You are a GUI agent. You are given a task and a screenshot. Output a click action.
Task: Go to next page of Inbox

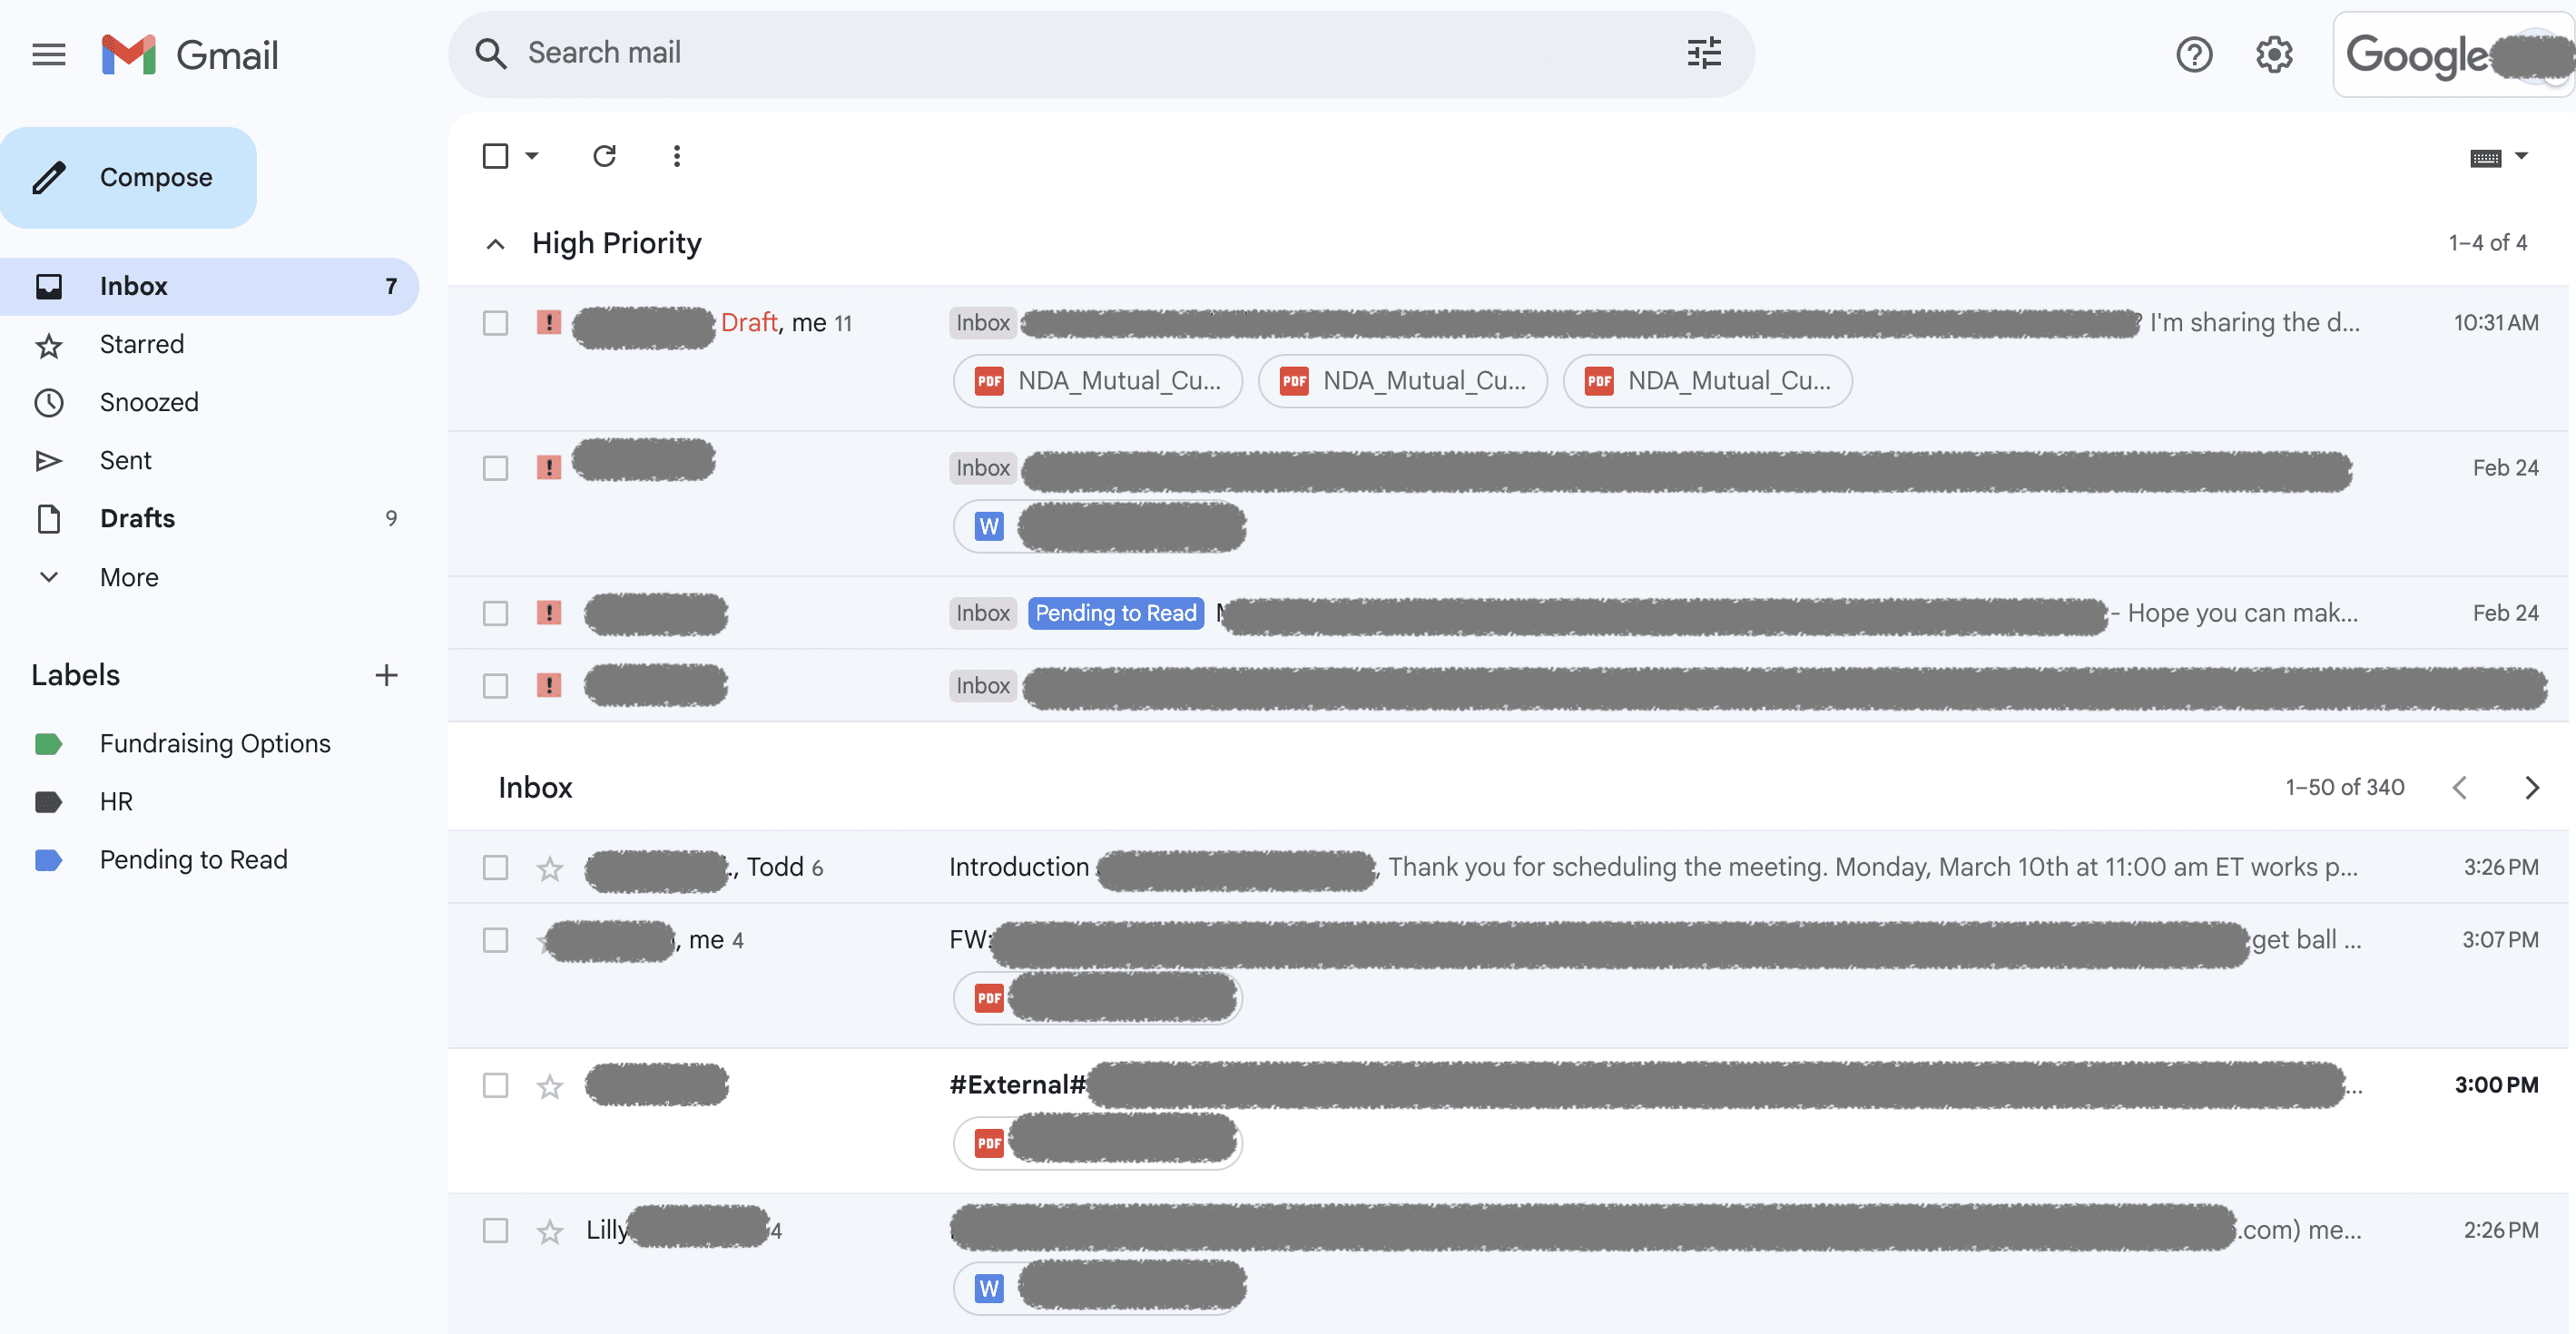pyautogui.click(x=2531, y=788)
